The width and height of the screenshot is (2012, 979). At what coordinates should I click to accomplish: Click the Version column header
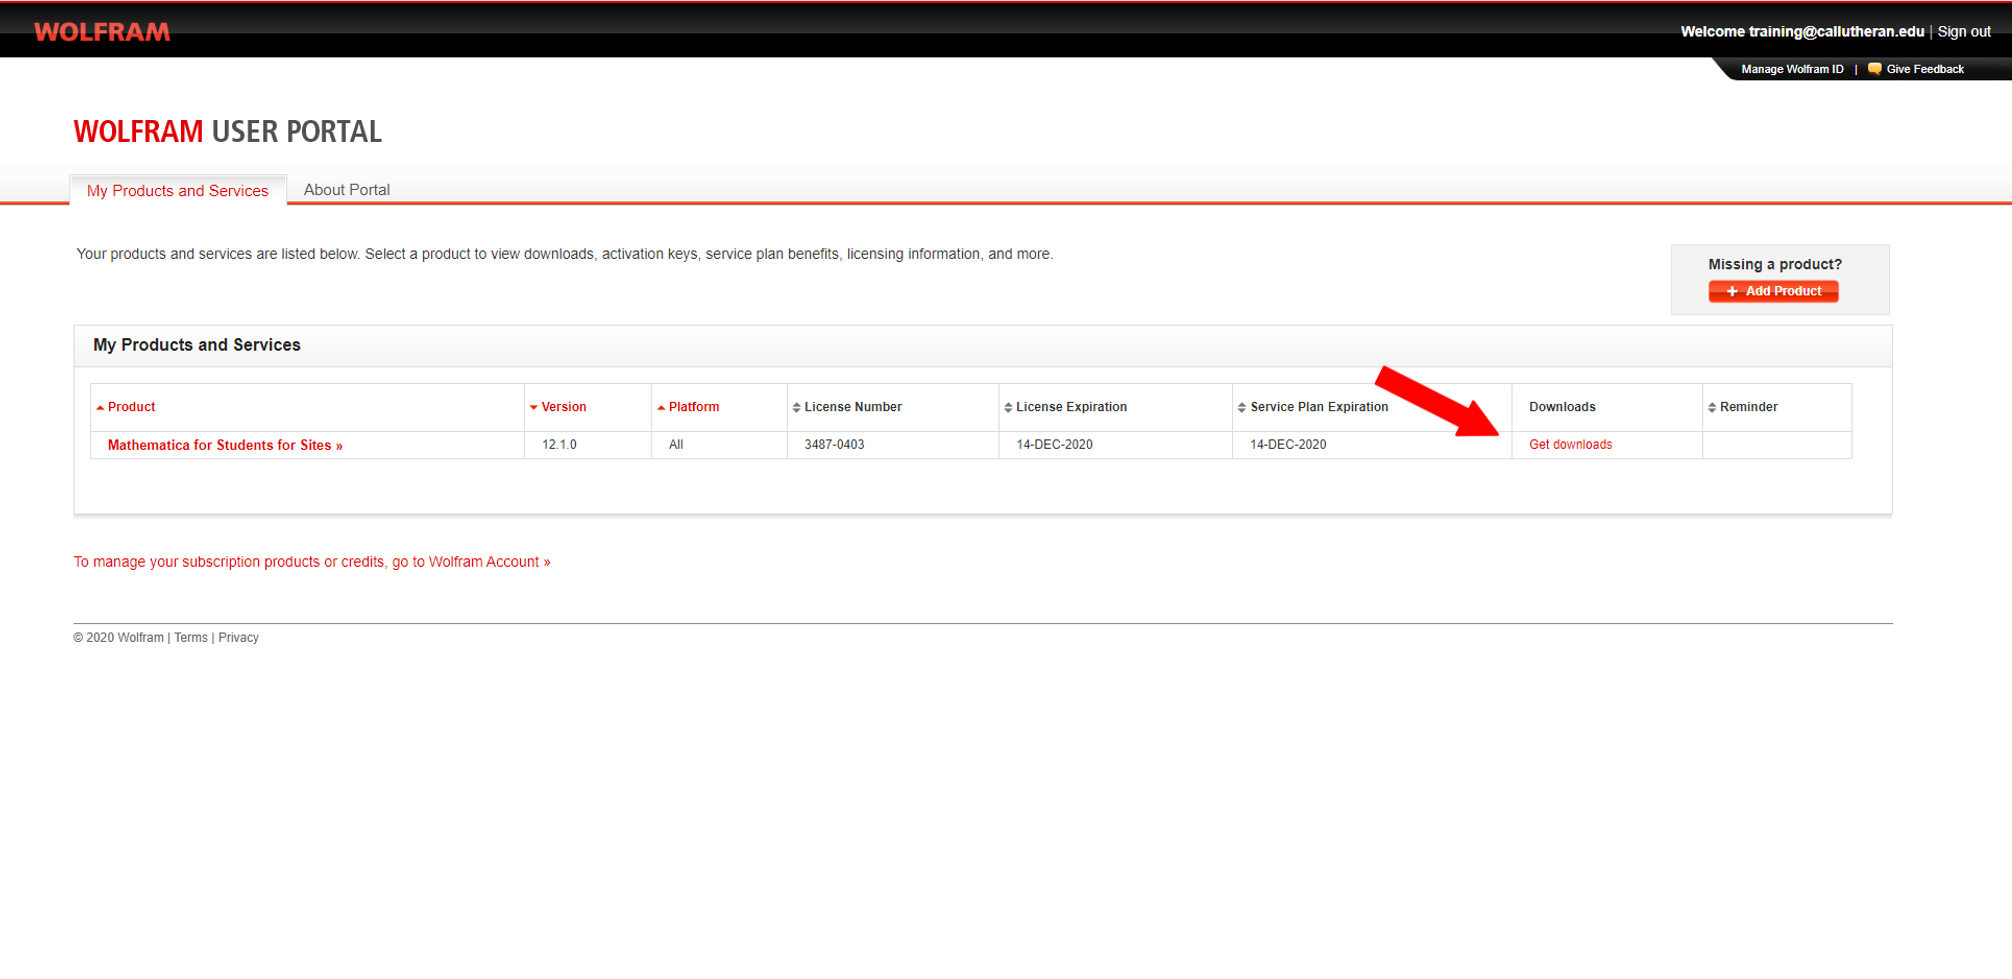564,407
